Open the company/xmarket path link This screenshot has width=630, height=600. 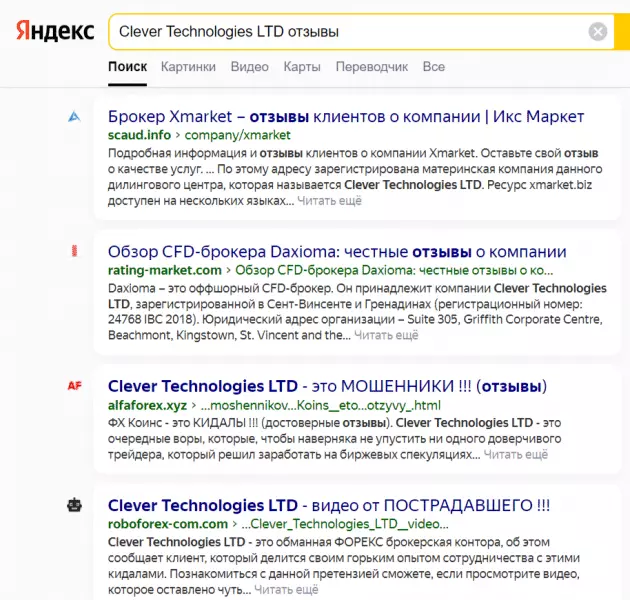tap(237, 135)
